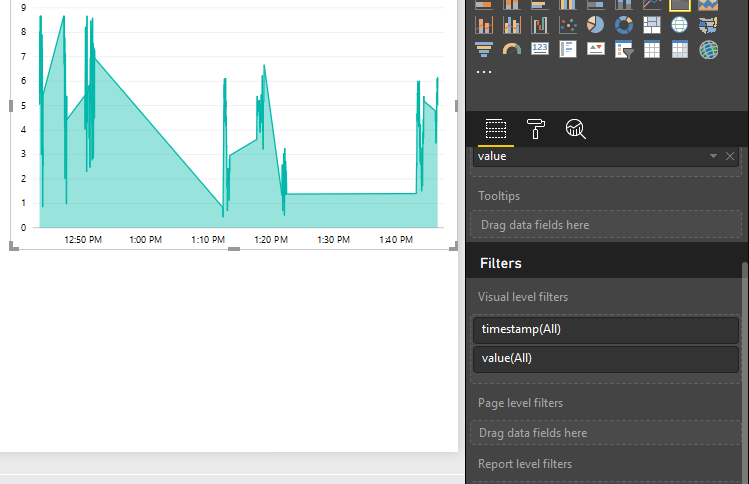This screenshot has height=484, width=749.
Task: Choose the KPI visual
Action: point(596,49)
